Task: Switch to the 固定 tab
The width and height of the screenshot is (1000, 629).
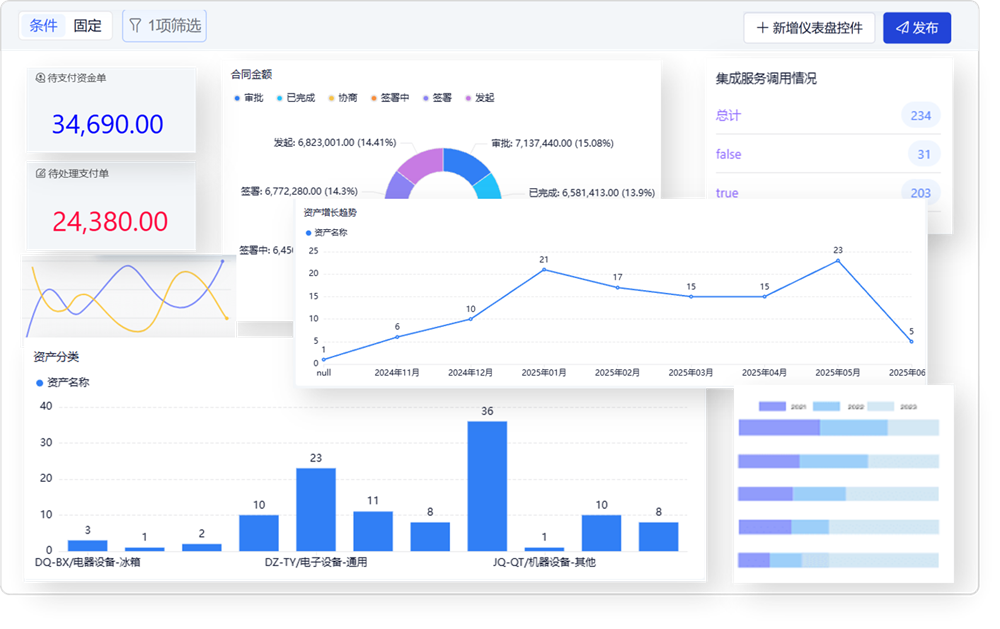Action: tap(87, 26)
